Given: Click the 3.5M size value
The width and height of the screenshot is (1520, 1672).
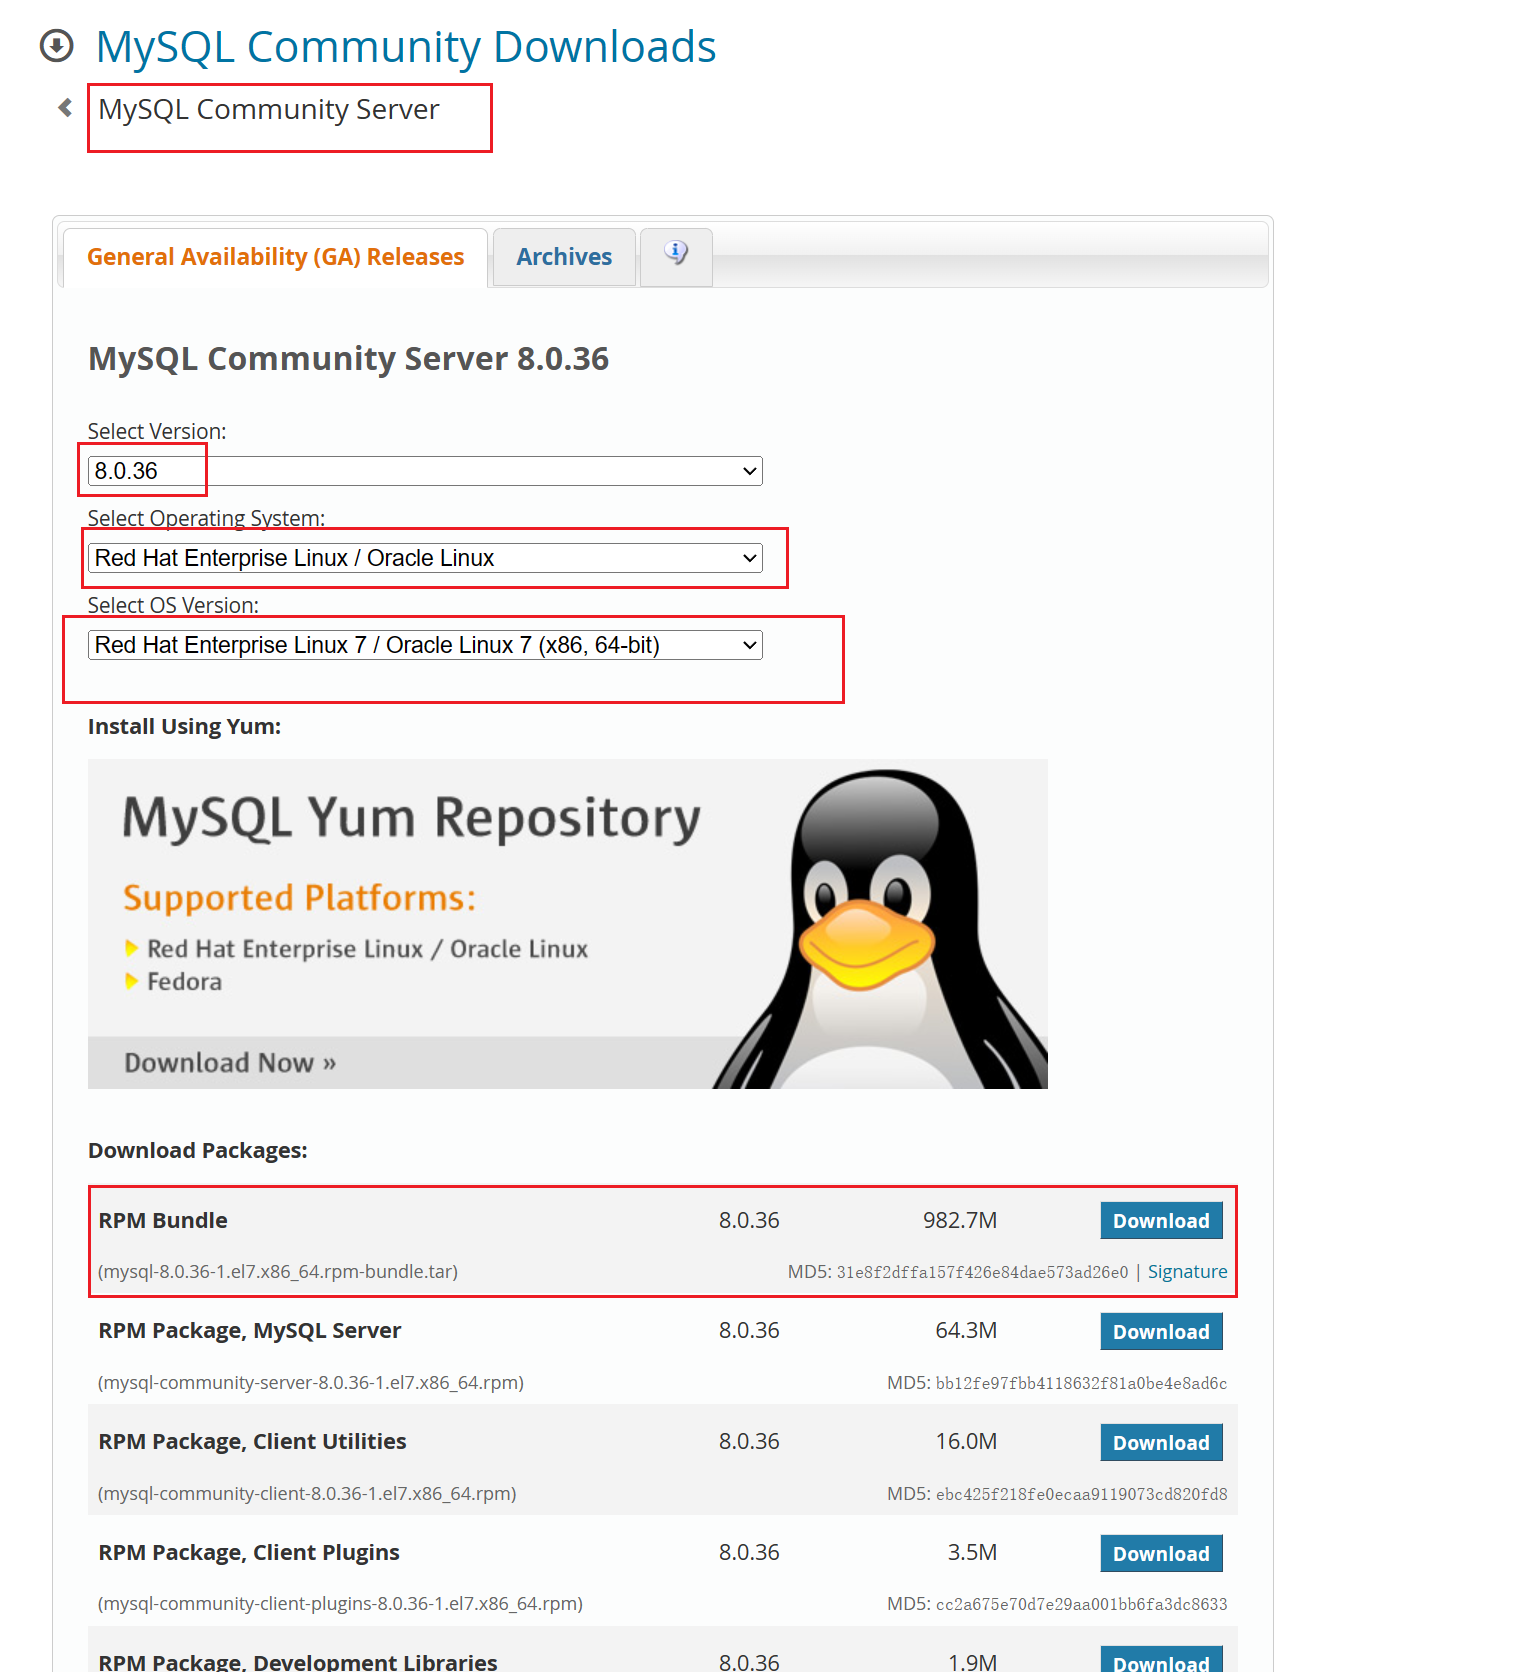Looking at the screenshot, I should point(972,1553).
